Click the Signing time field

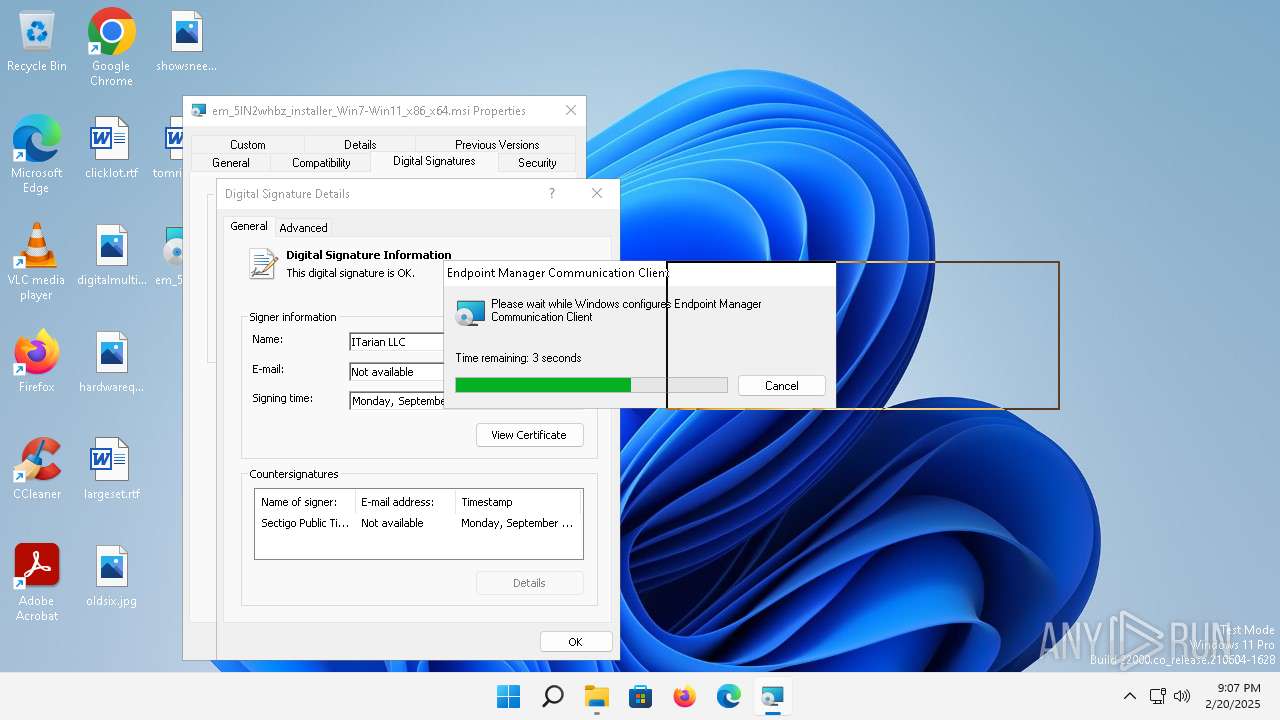(396, 401)
